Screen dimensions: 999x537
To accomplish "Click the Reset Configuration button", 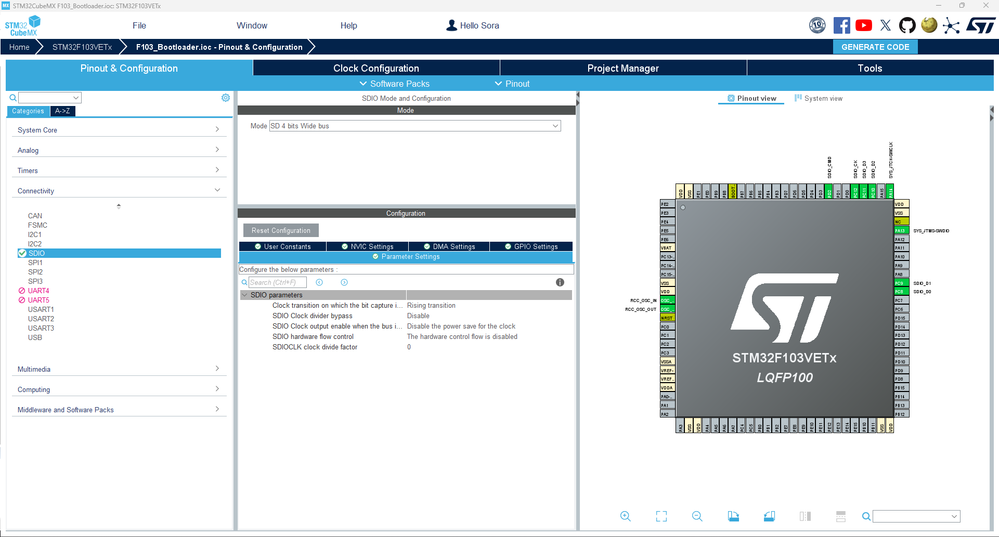I will [x=281, y=231].
